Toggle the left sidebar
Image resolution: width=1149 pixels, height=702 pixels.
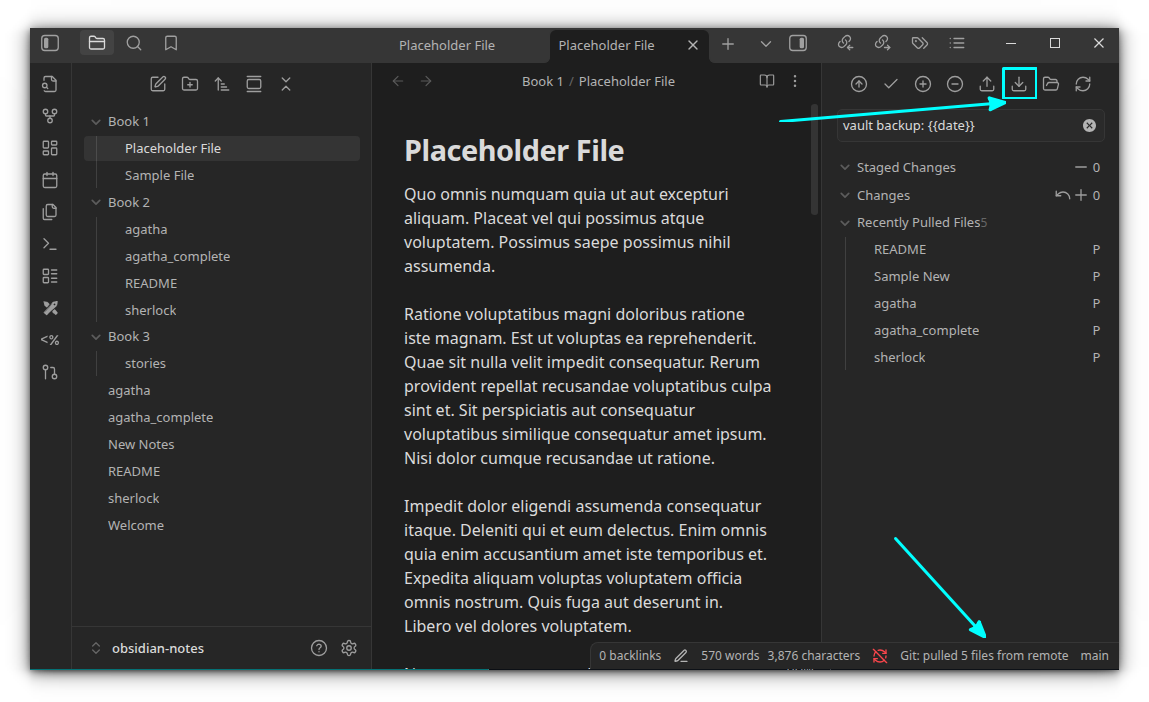(x=50, y=43)
